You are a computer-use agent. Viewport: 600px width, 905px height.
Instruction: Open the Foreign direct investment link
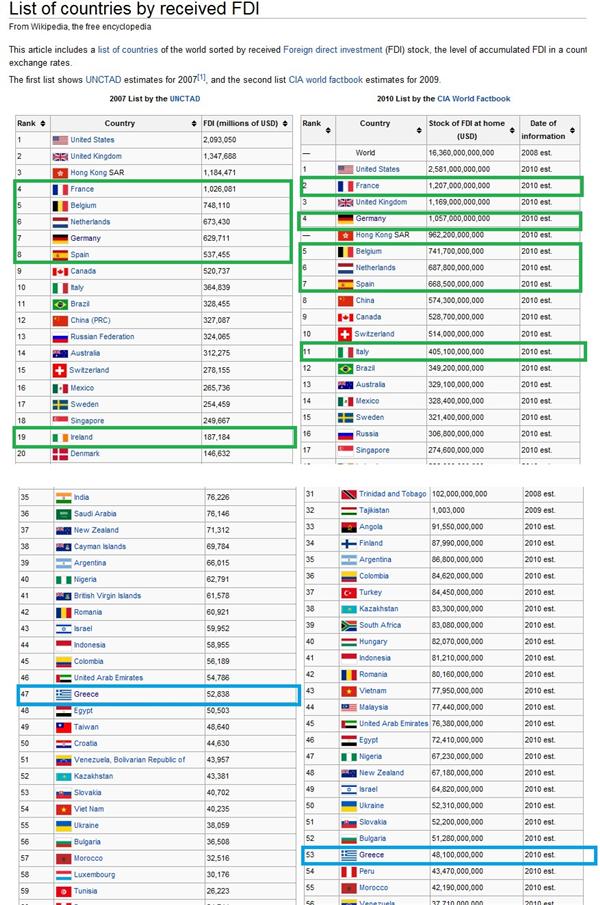point(333,50)
